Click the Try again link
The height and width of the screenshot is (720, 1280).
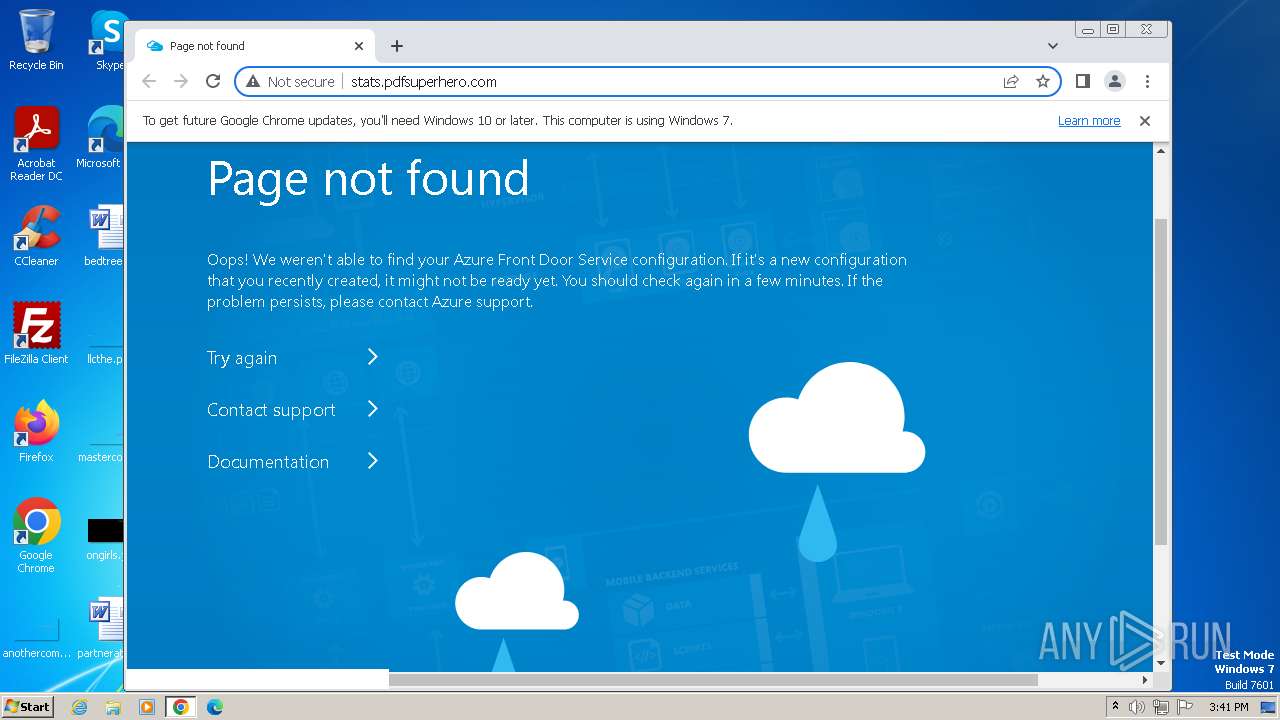(x=242, y=358)
